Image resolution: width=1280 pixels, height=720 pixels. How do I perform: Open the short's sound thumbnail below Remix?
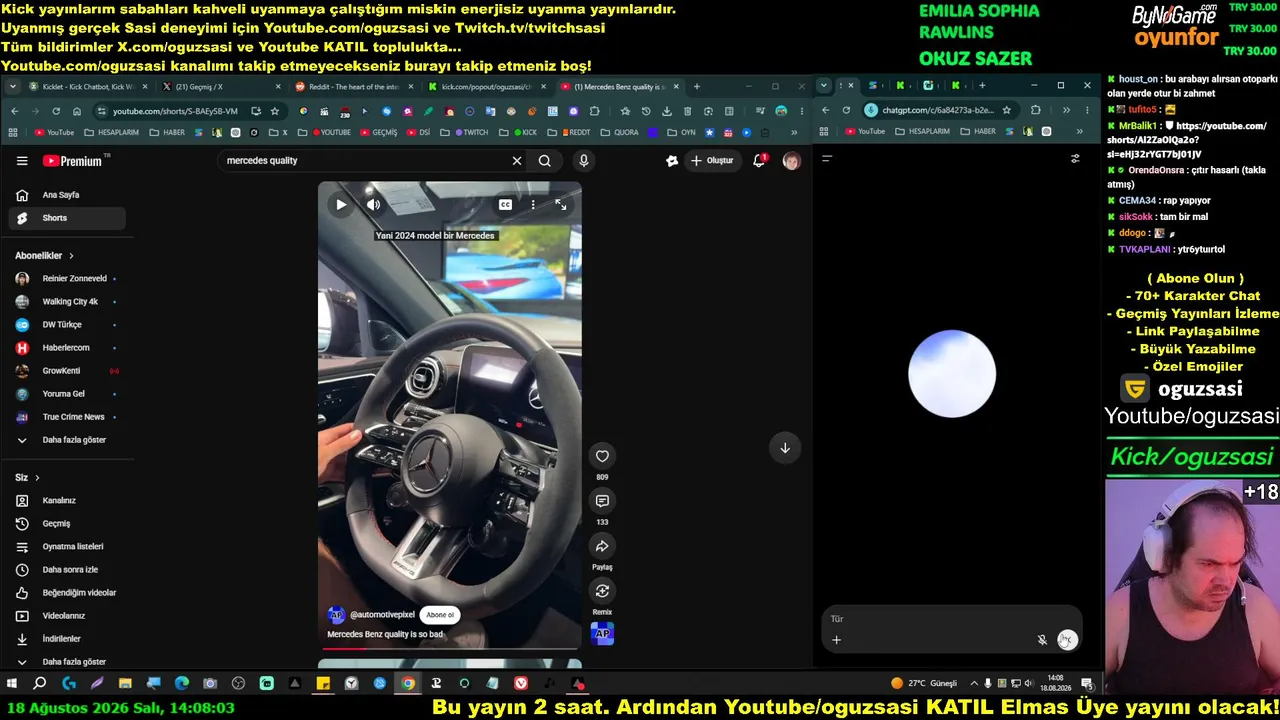(602, 633)
